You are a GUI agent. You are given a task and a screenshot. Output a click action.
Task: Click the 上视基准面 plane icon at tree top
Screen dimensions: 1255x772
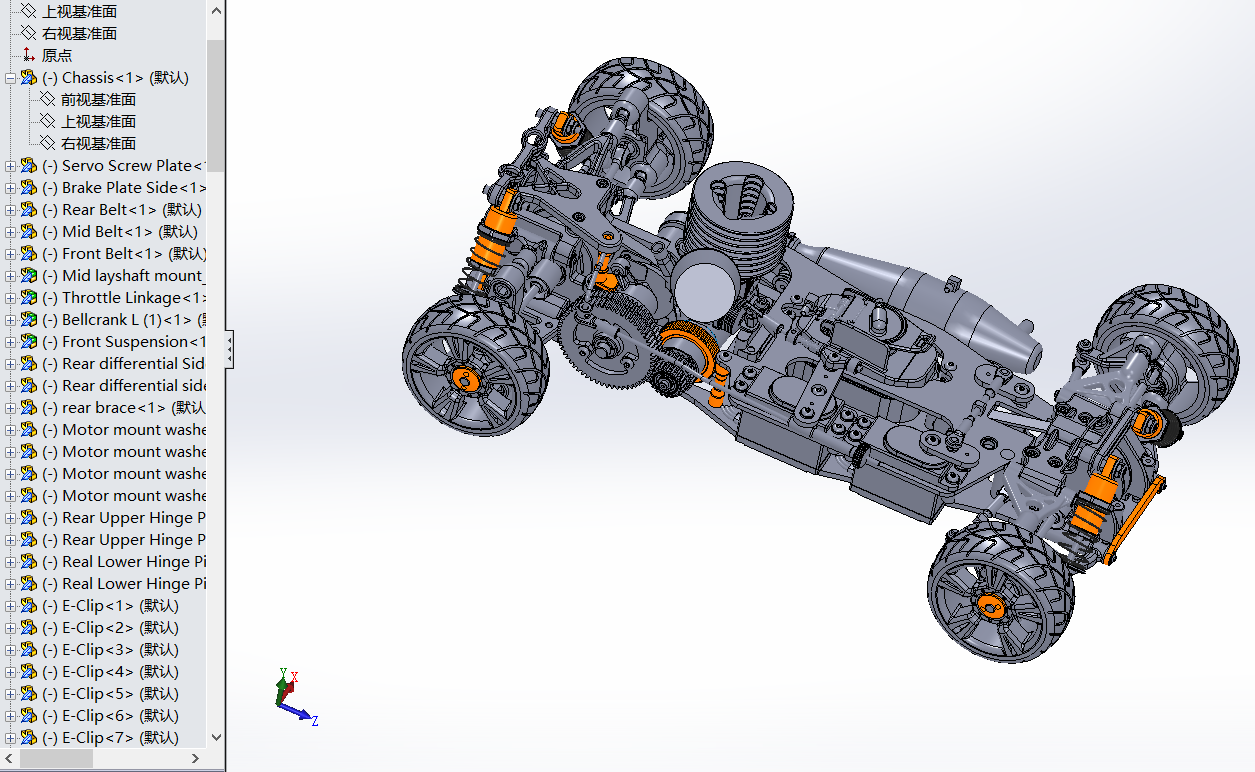[x=28, y=11]
